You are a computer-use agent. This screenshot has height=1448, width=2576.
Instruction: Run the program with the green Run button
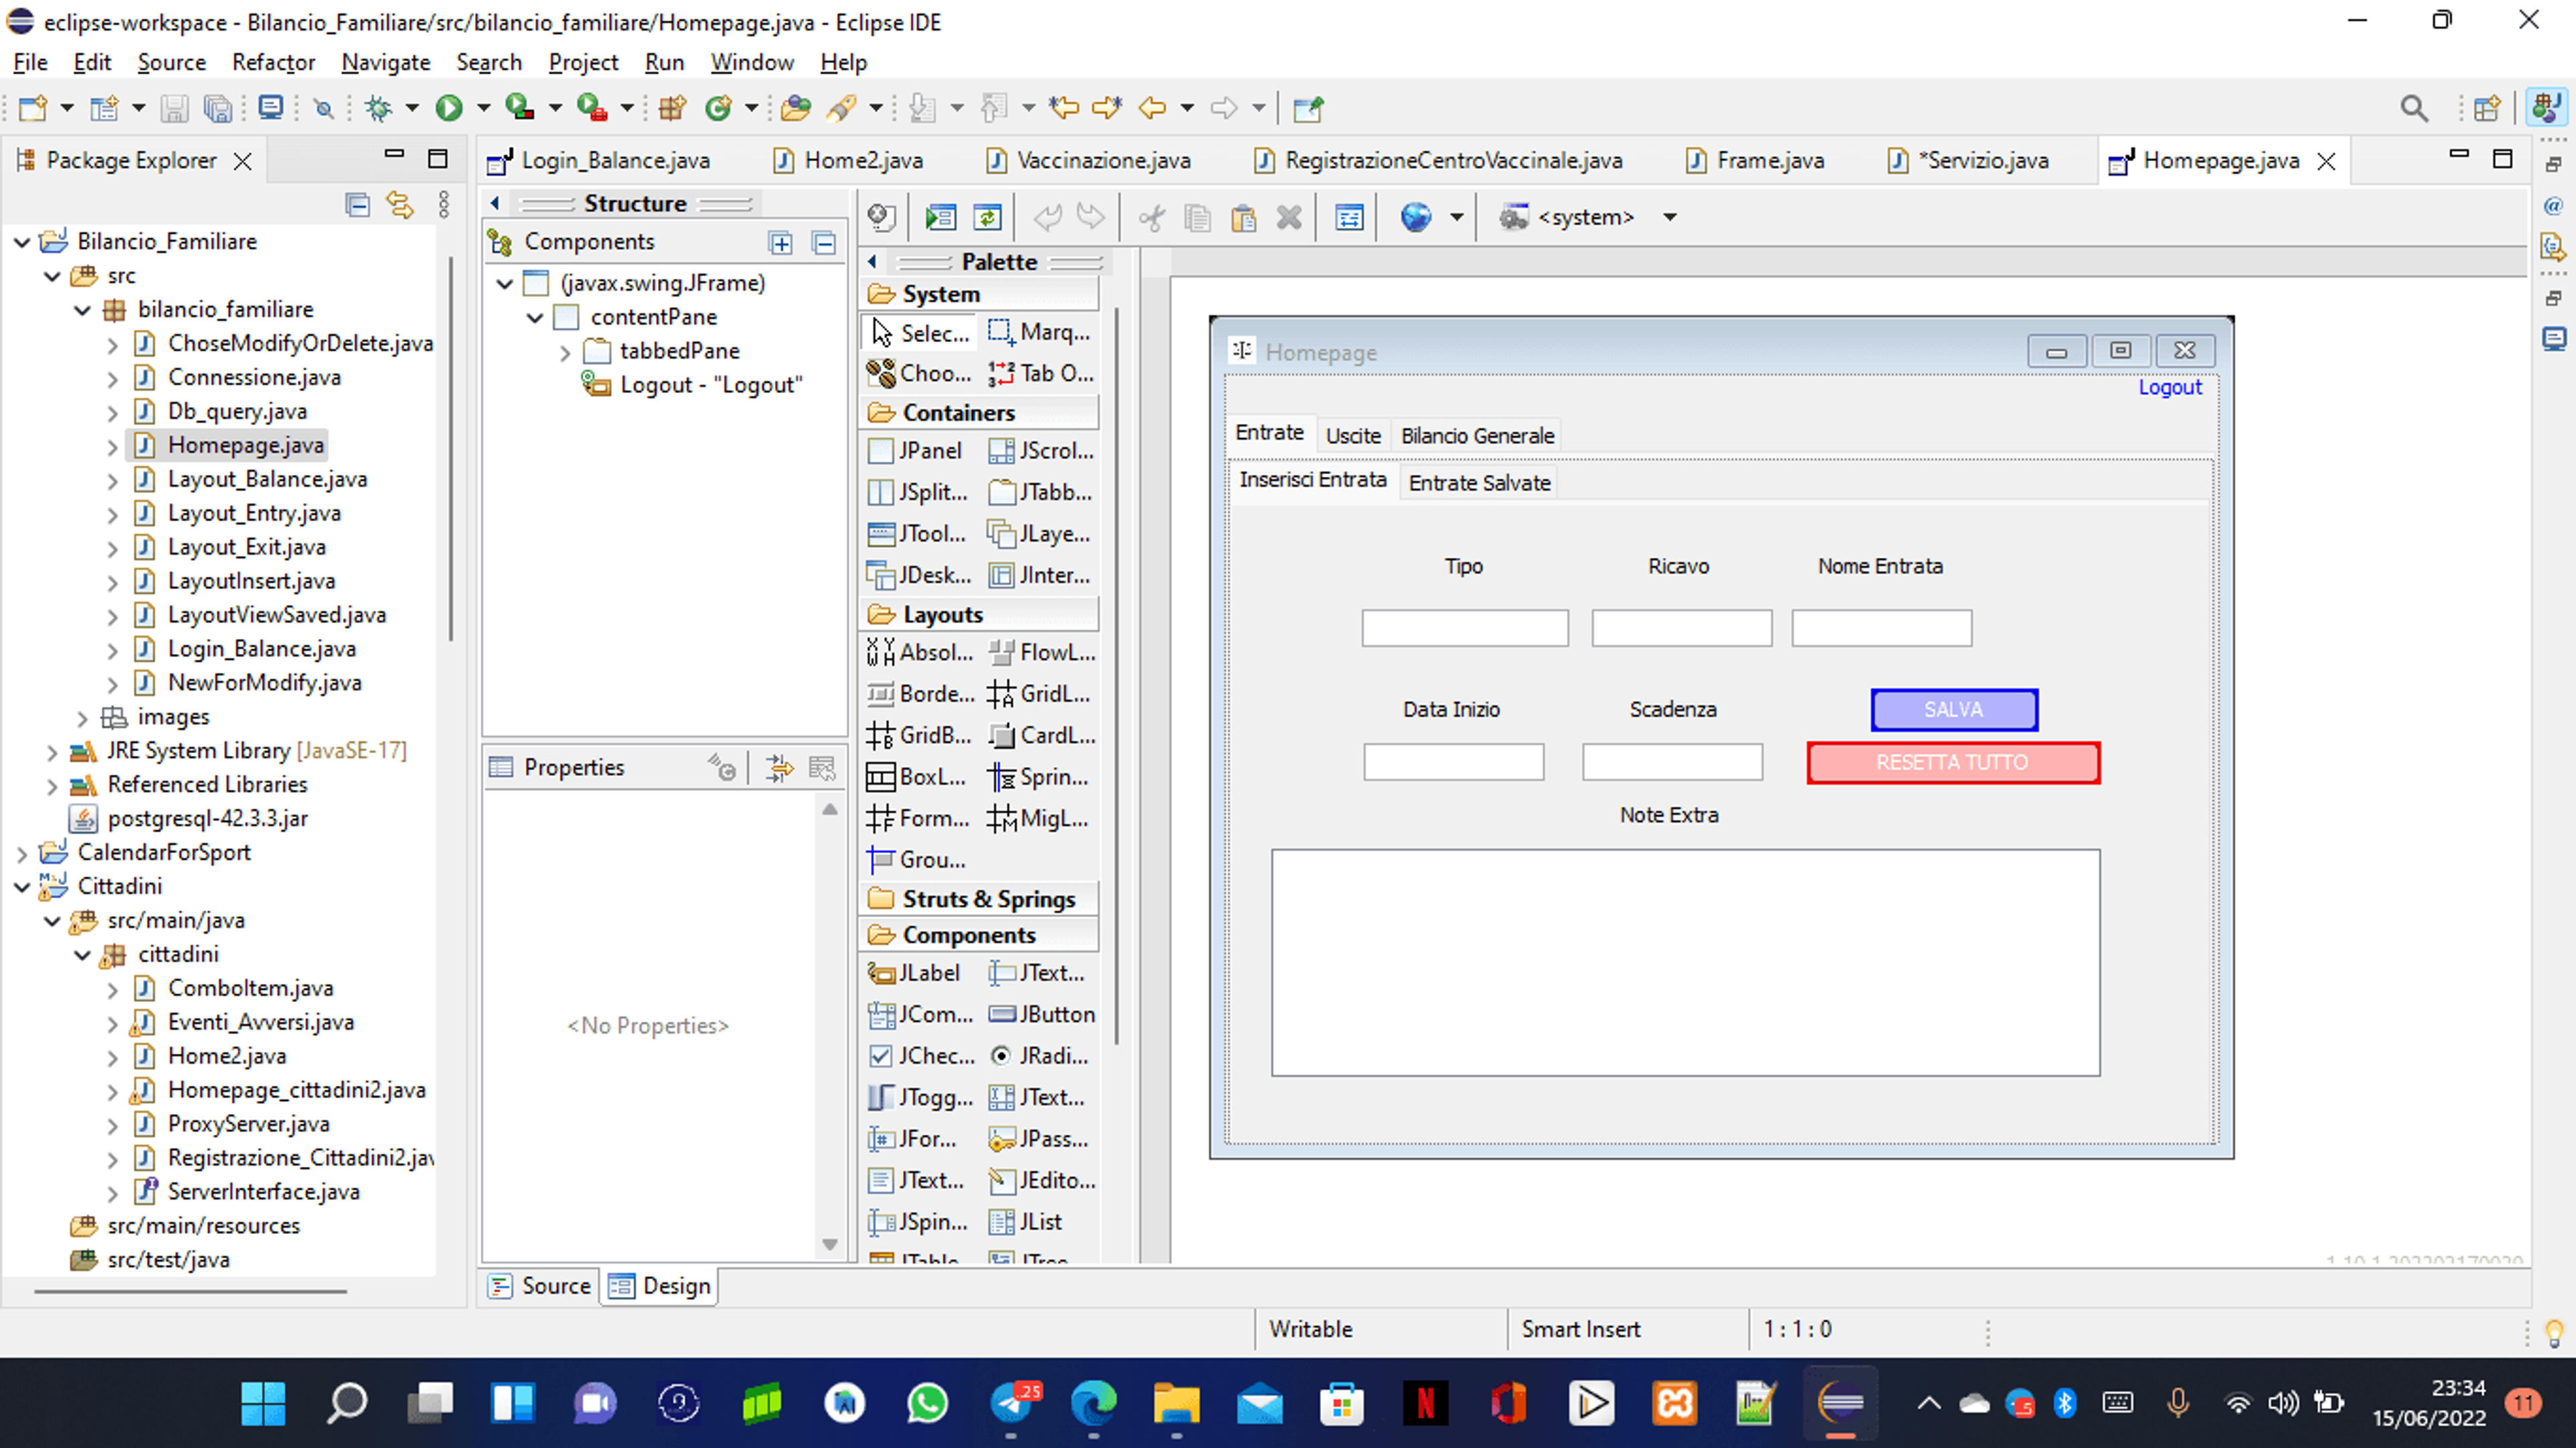[449, 108]
